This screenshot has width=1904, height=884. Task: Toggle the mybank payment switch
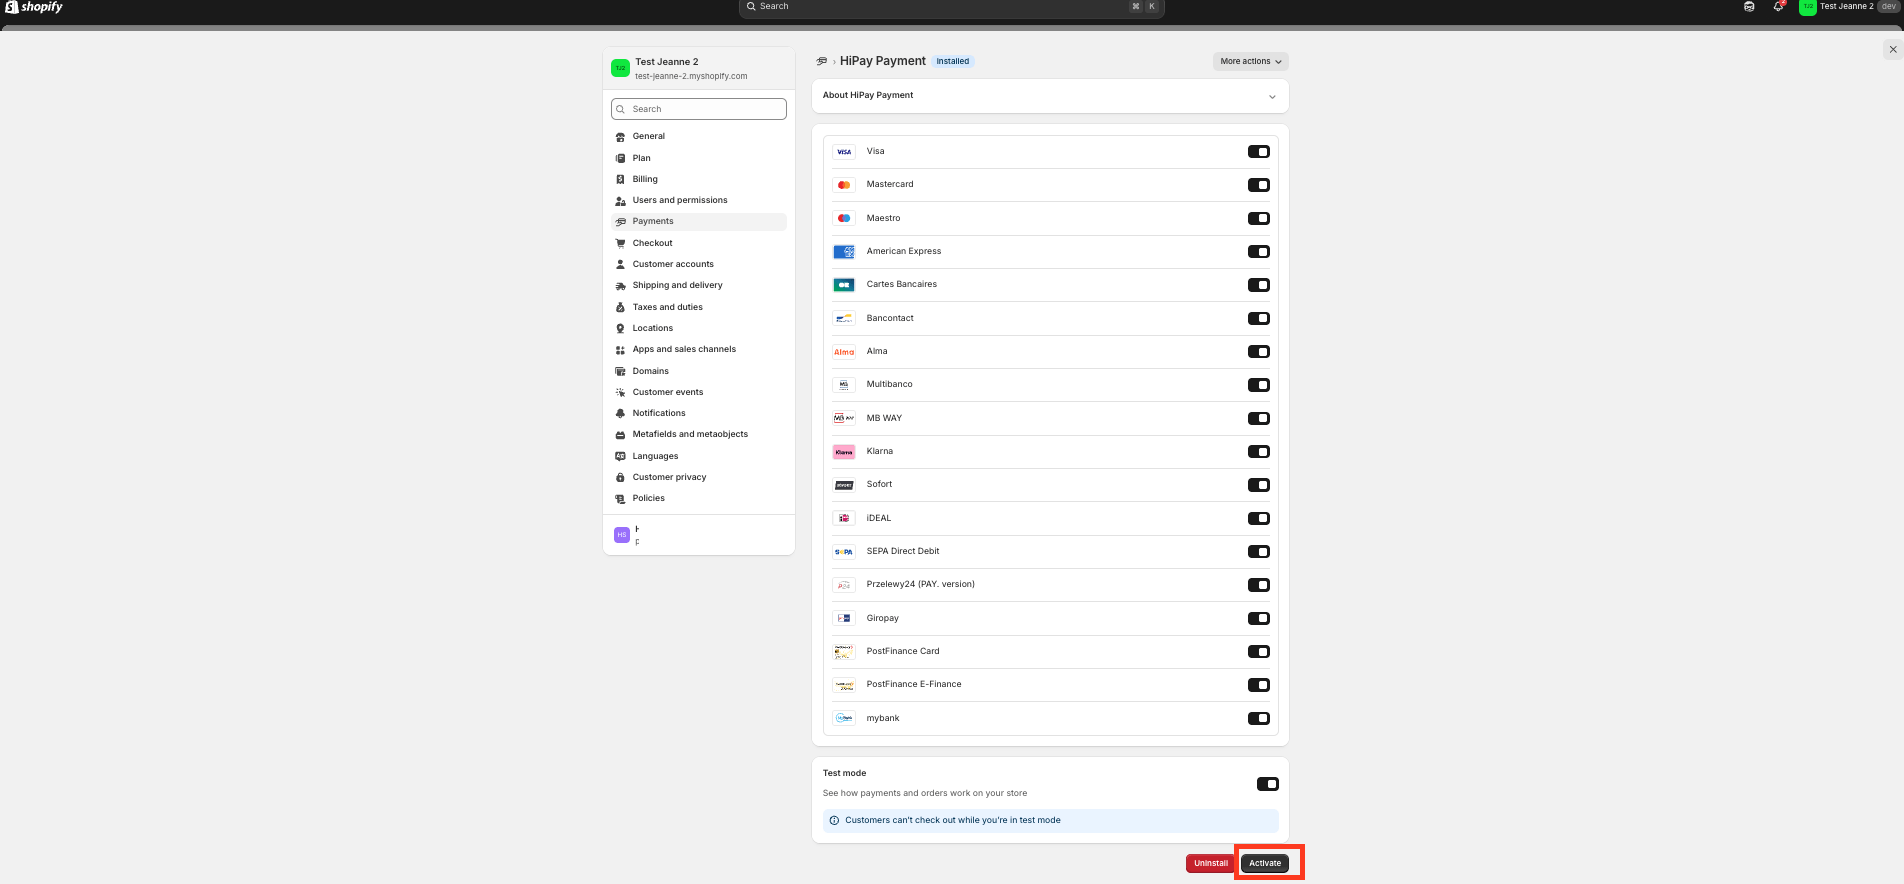[1258, 718]
